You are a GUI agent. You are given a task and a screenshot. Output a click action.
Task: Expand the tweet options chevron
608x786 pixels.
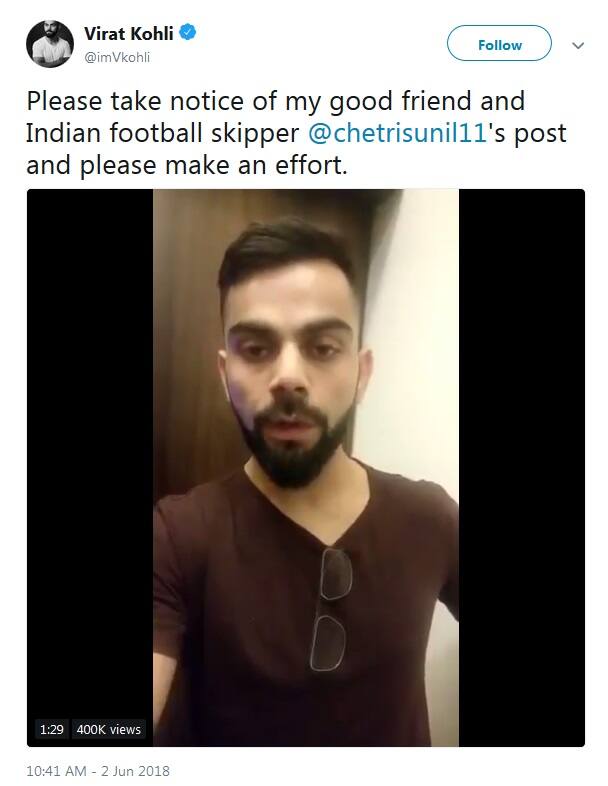click(578, 46)
